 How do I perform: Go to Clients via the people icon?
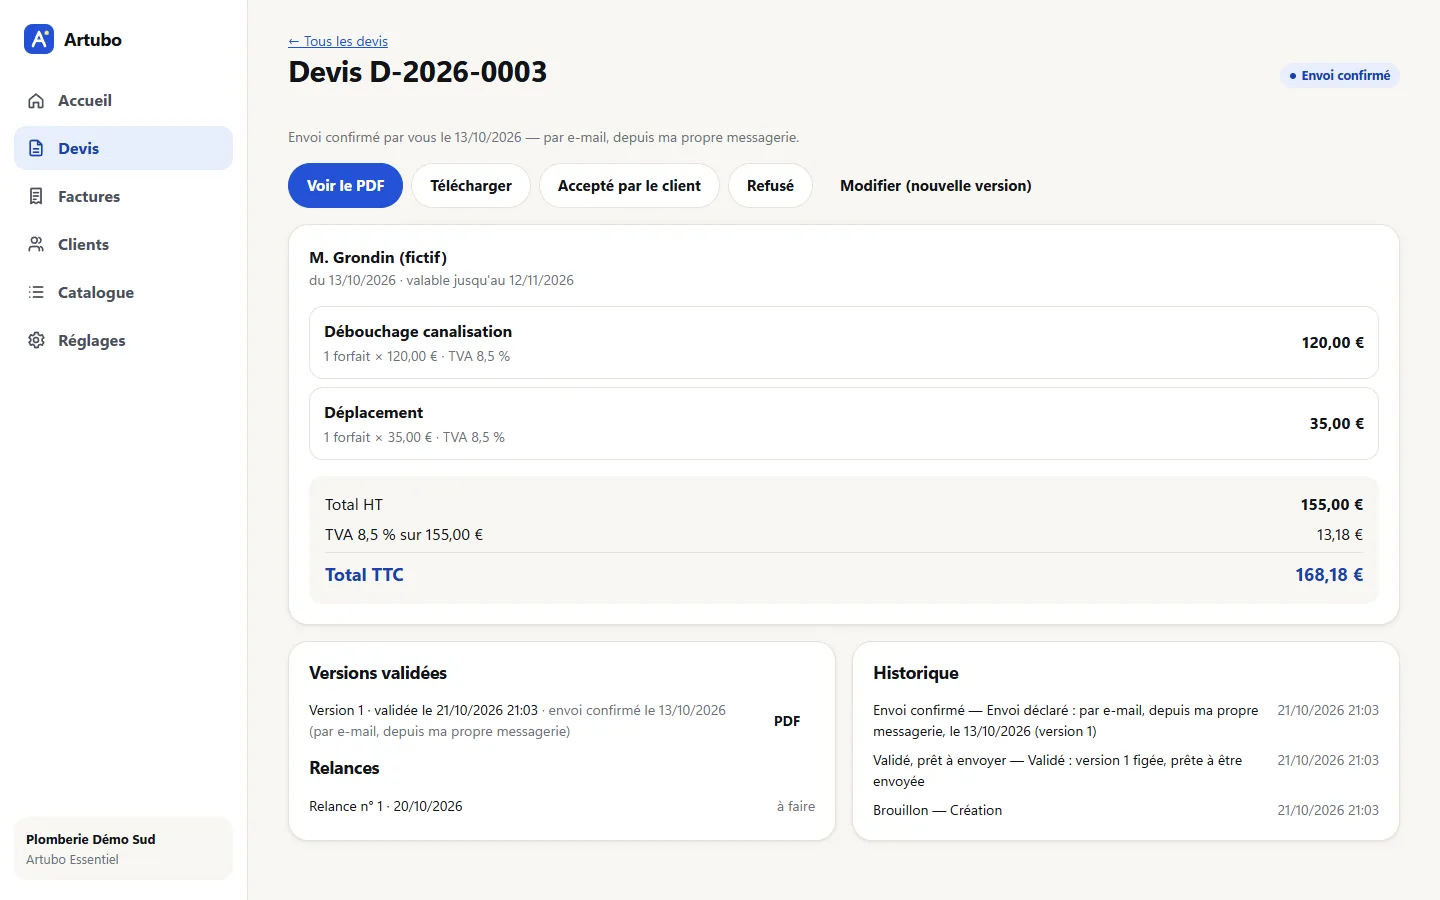tap(36, 244)
